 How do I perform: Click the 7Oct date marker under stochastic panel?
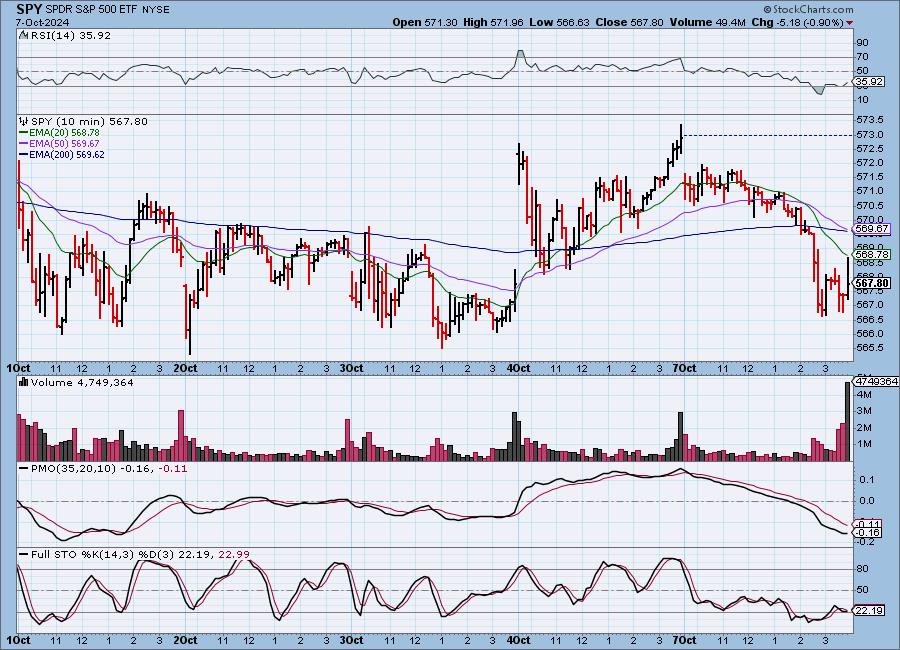(684, 640)
